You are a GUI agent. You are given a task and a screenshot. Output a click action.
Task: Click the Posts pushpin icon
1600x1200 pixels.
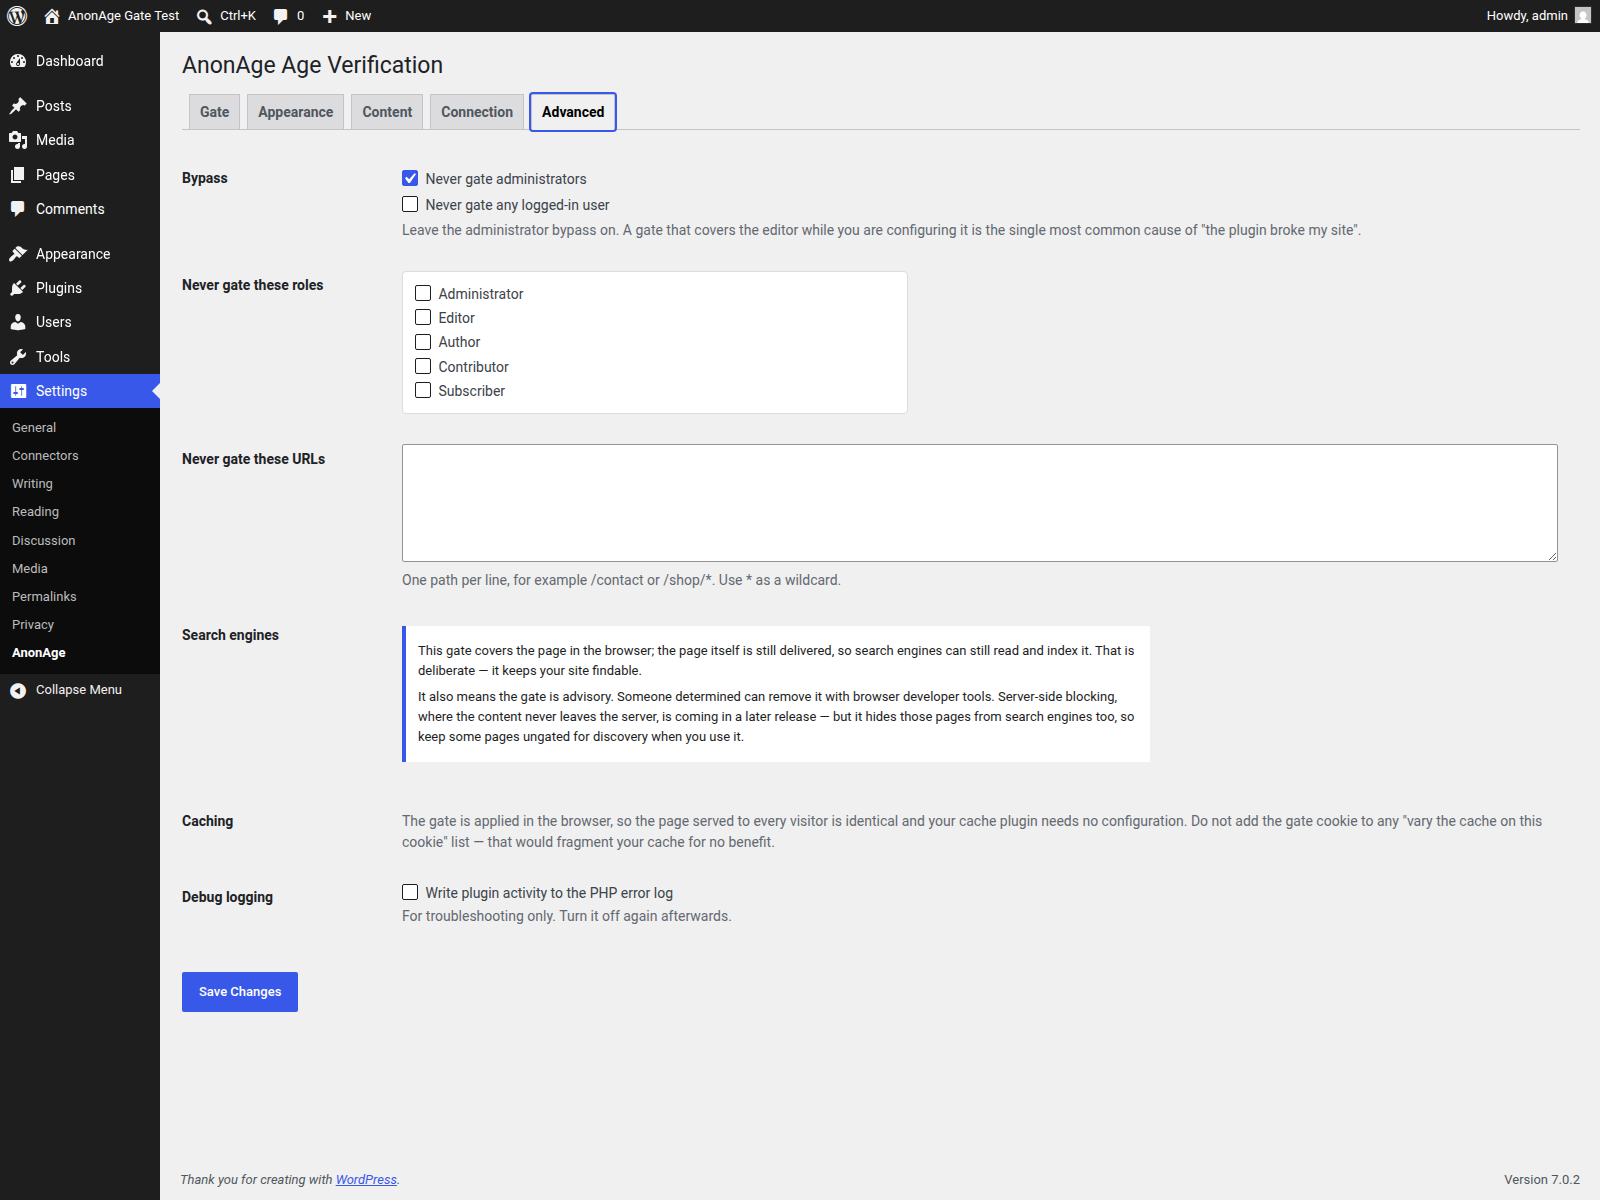click(18, 106)
